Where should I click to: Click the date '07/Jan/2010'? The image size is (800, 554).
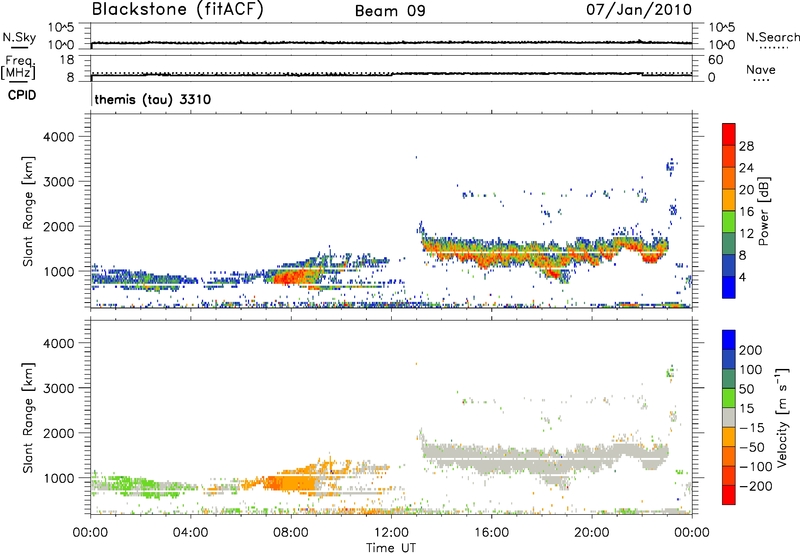click(639, 9)
